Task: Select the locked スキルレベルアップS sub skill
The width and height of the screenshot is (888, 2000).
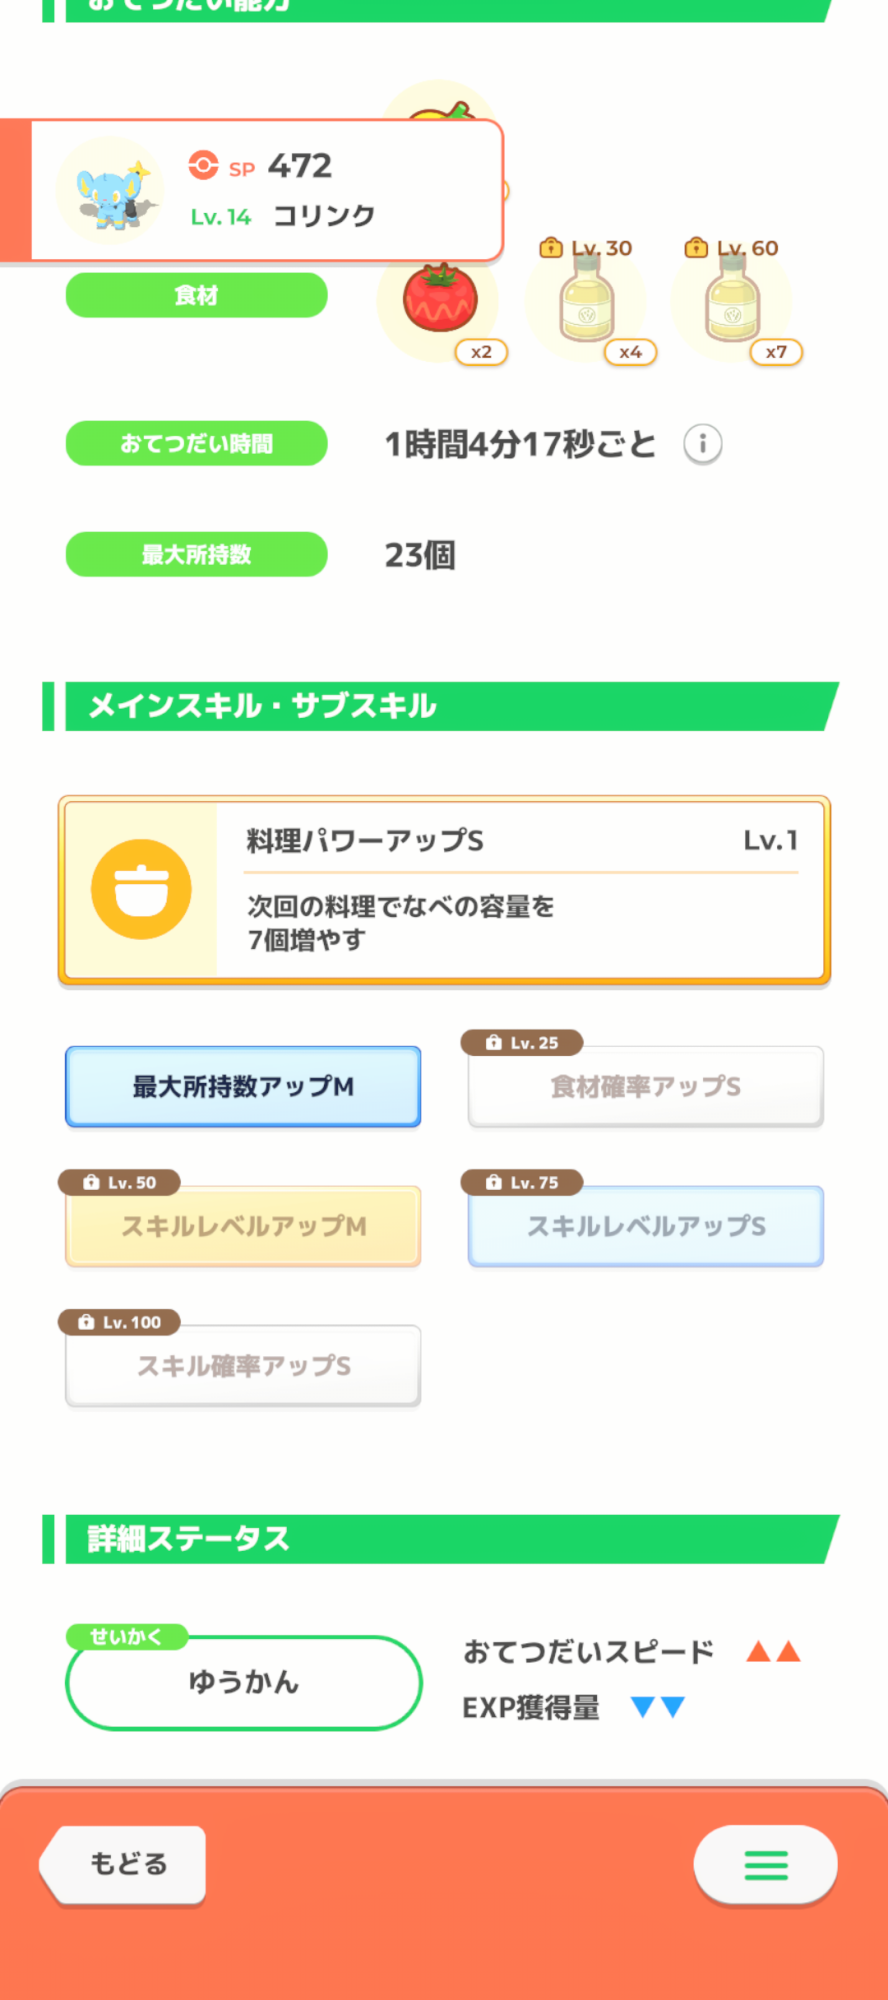Action: [645, 1226]
